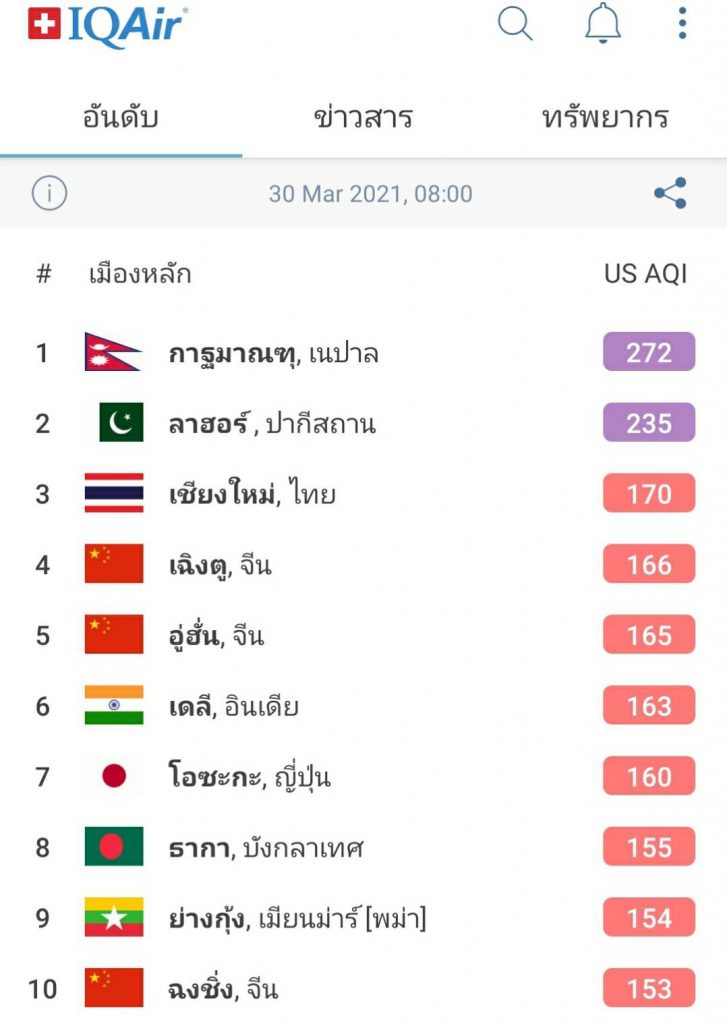Tap the Myanmar flag icon
Viewport: 727px width, 1024px height.
114,918
